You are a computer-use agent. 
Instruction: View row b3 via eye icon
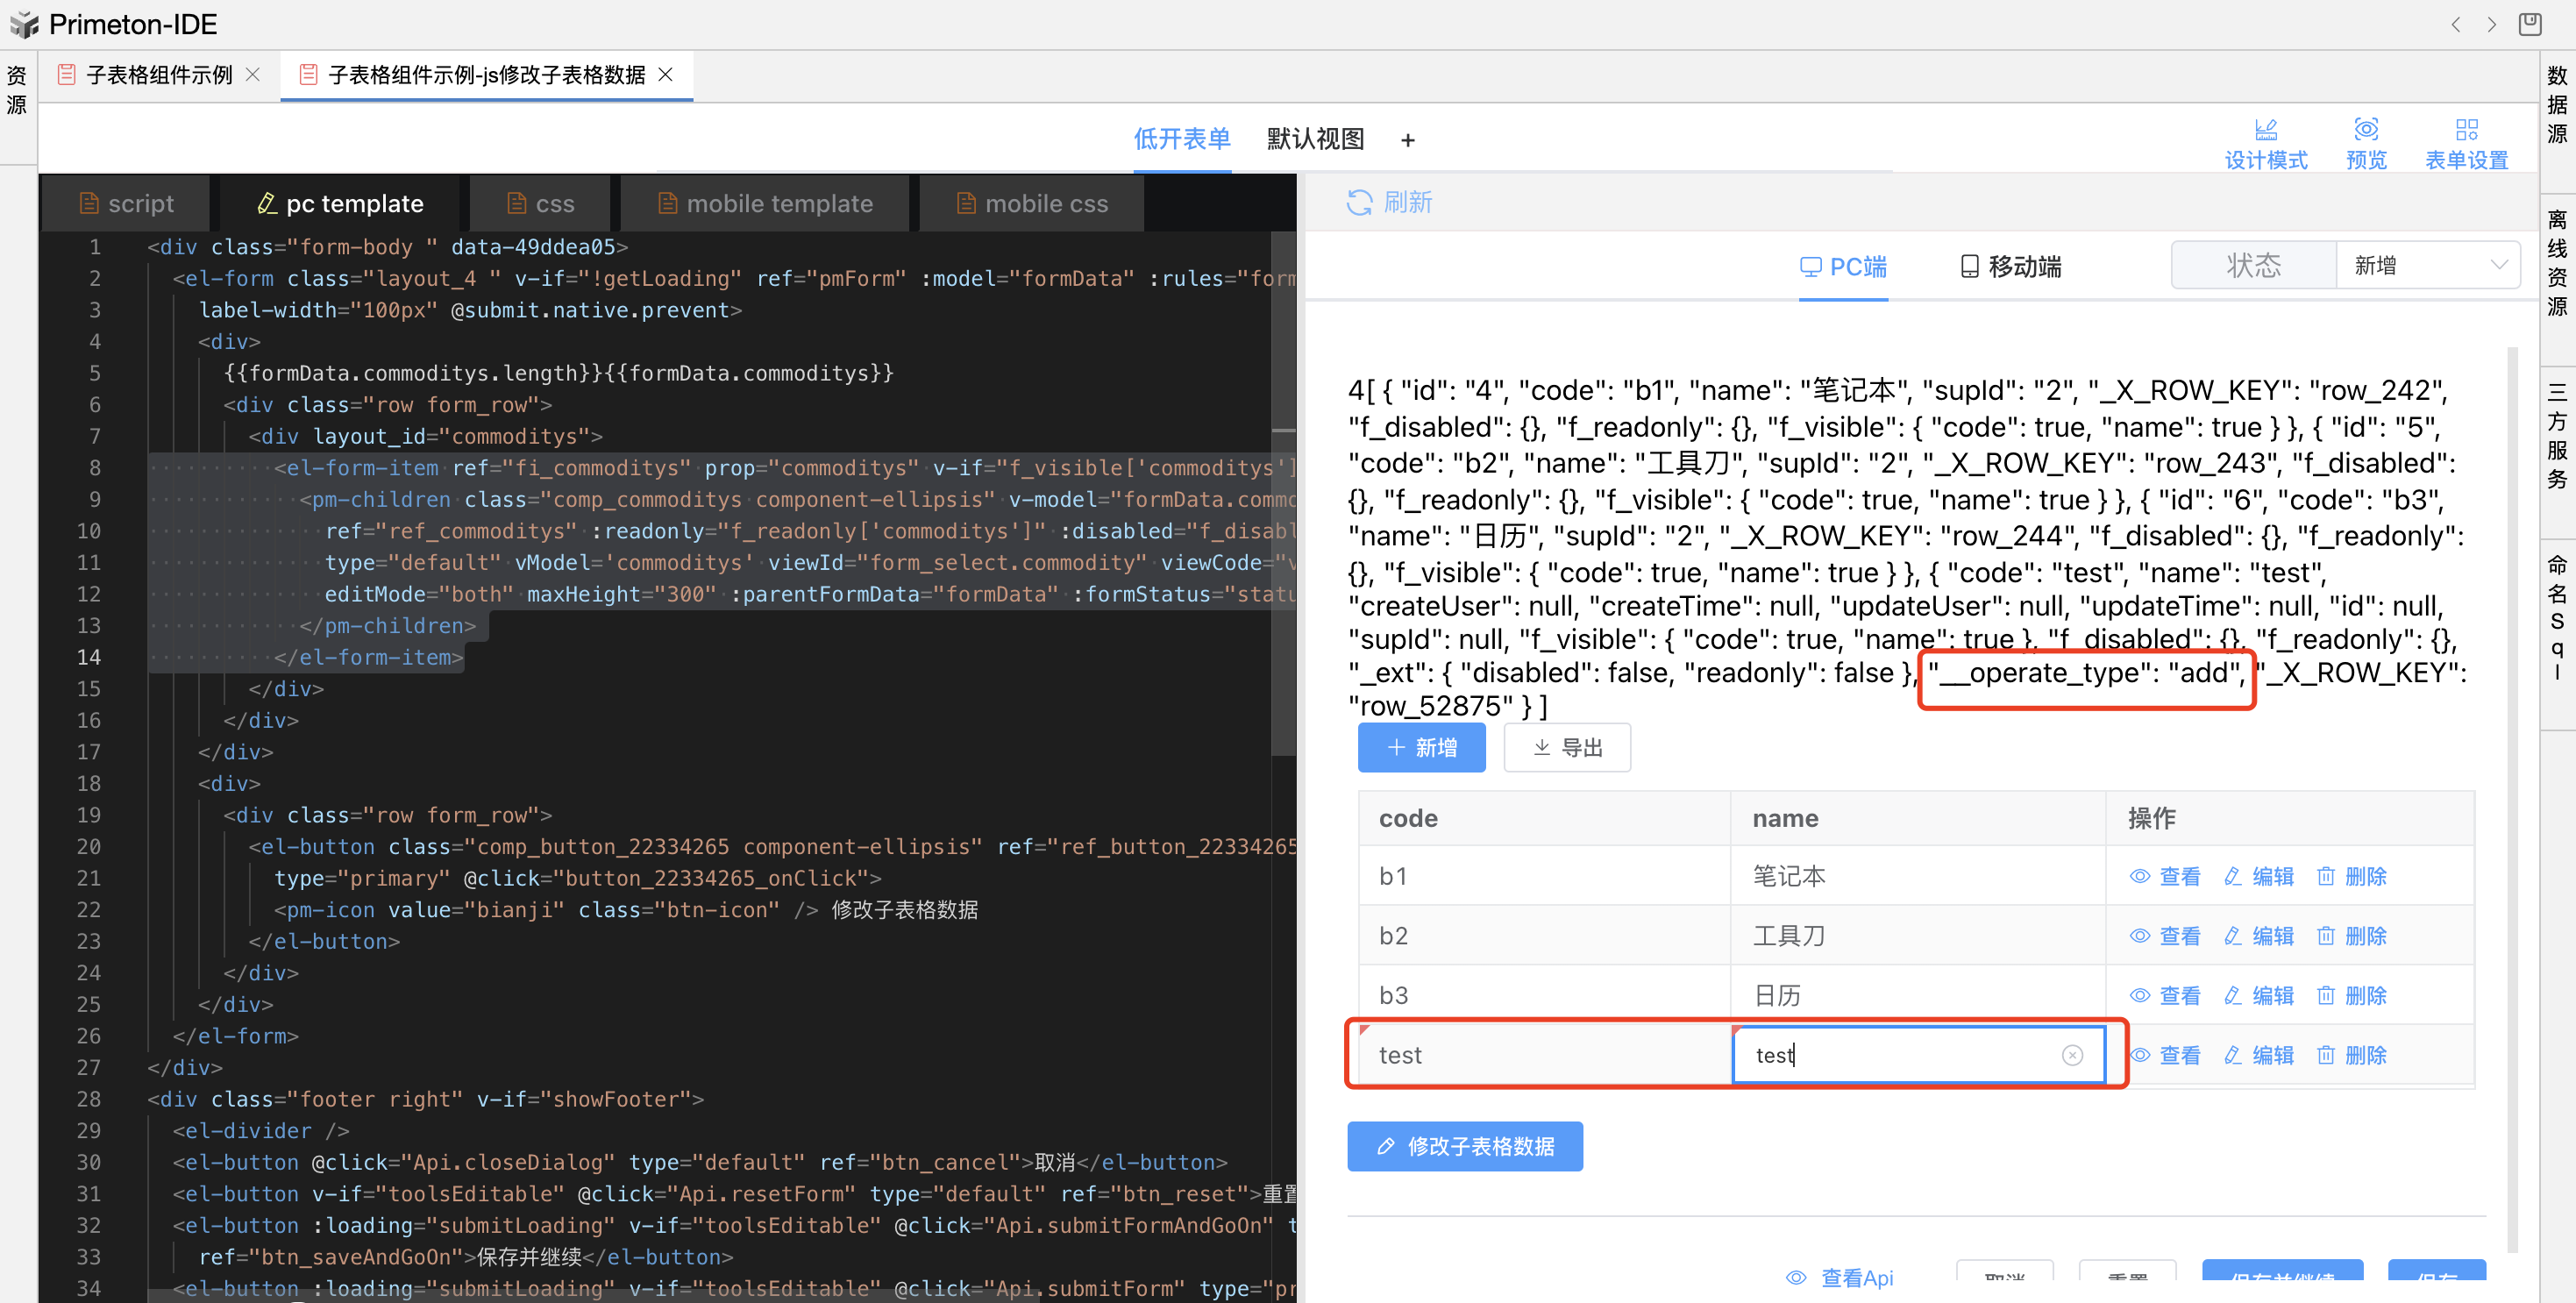pyautogui.click(x=2139, y=996)
